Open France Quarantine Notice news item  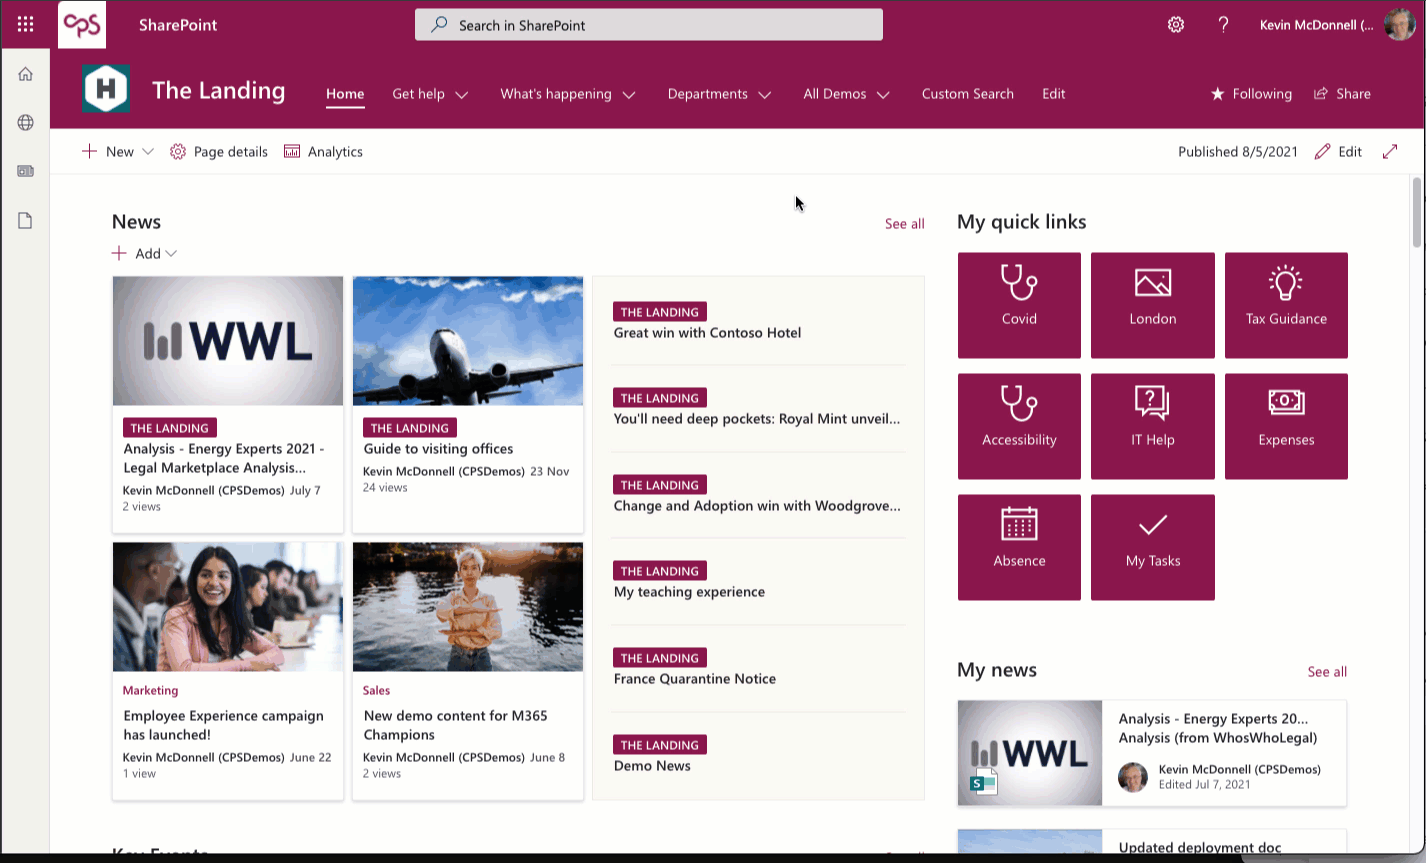pos(695,679)
